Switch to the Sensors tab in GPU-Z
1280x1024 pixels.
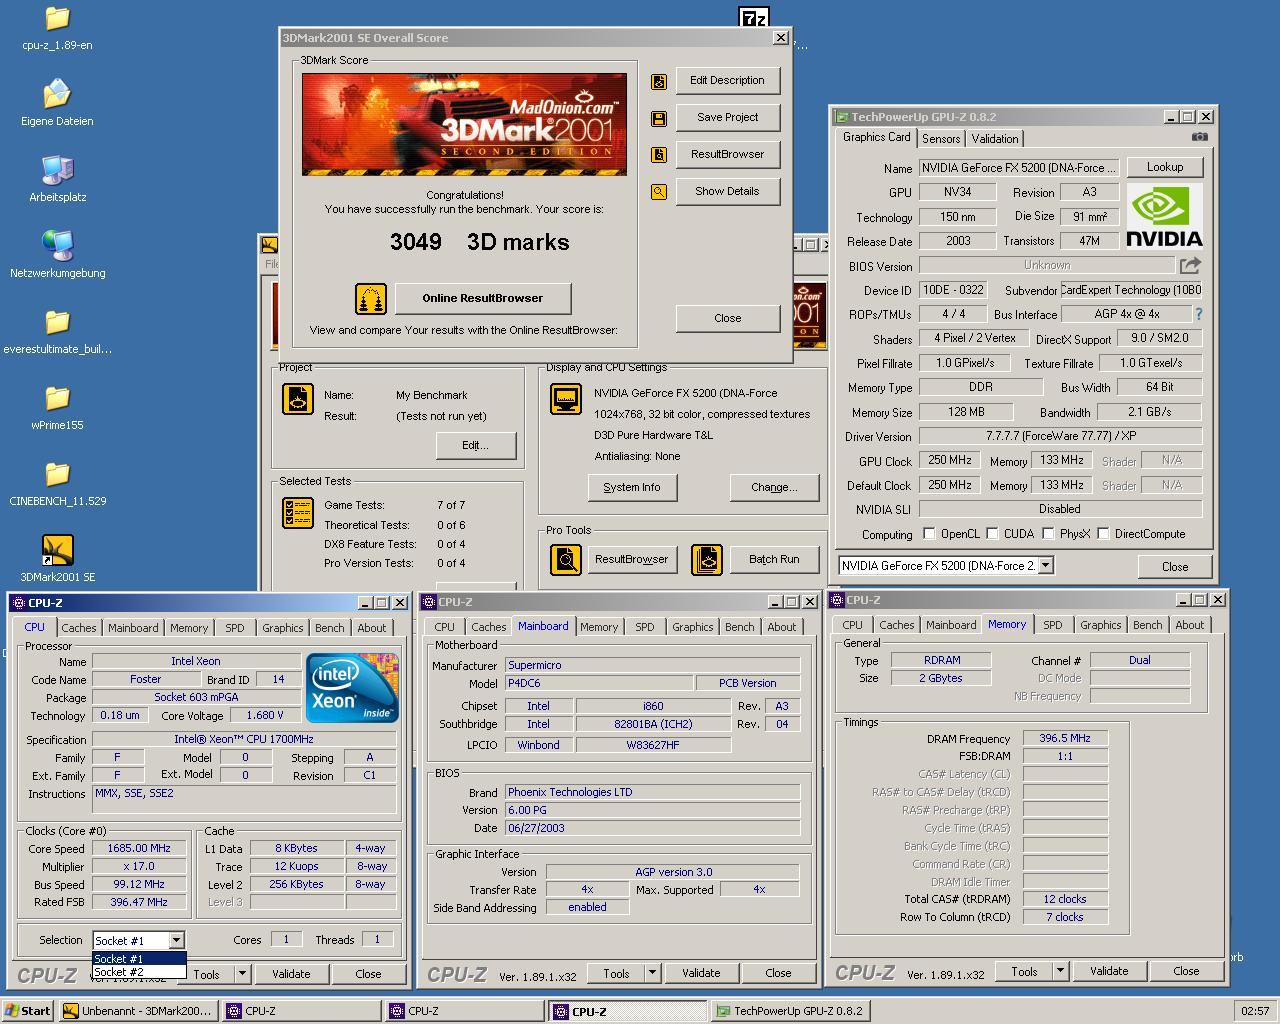pyautogui.click(x=940, y=139)
